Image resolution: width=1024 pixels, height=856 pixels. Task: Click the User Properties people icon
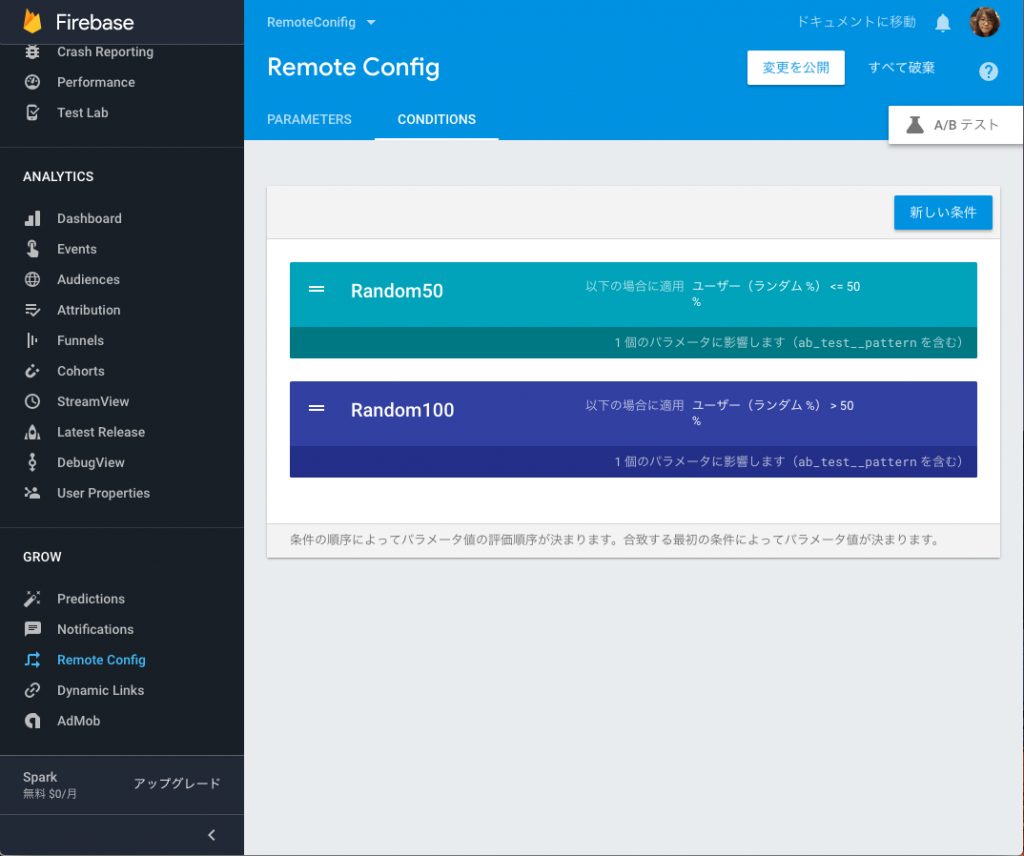(32, 493)
